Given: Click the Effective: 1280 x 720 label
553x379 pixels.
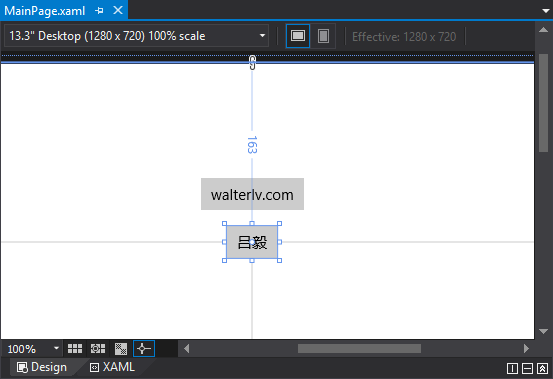Looking at the screenshot, I should click(404, 37).
